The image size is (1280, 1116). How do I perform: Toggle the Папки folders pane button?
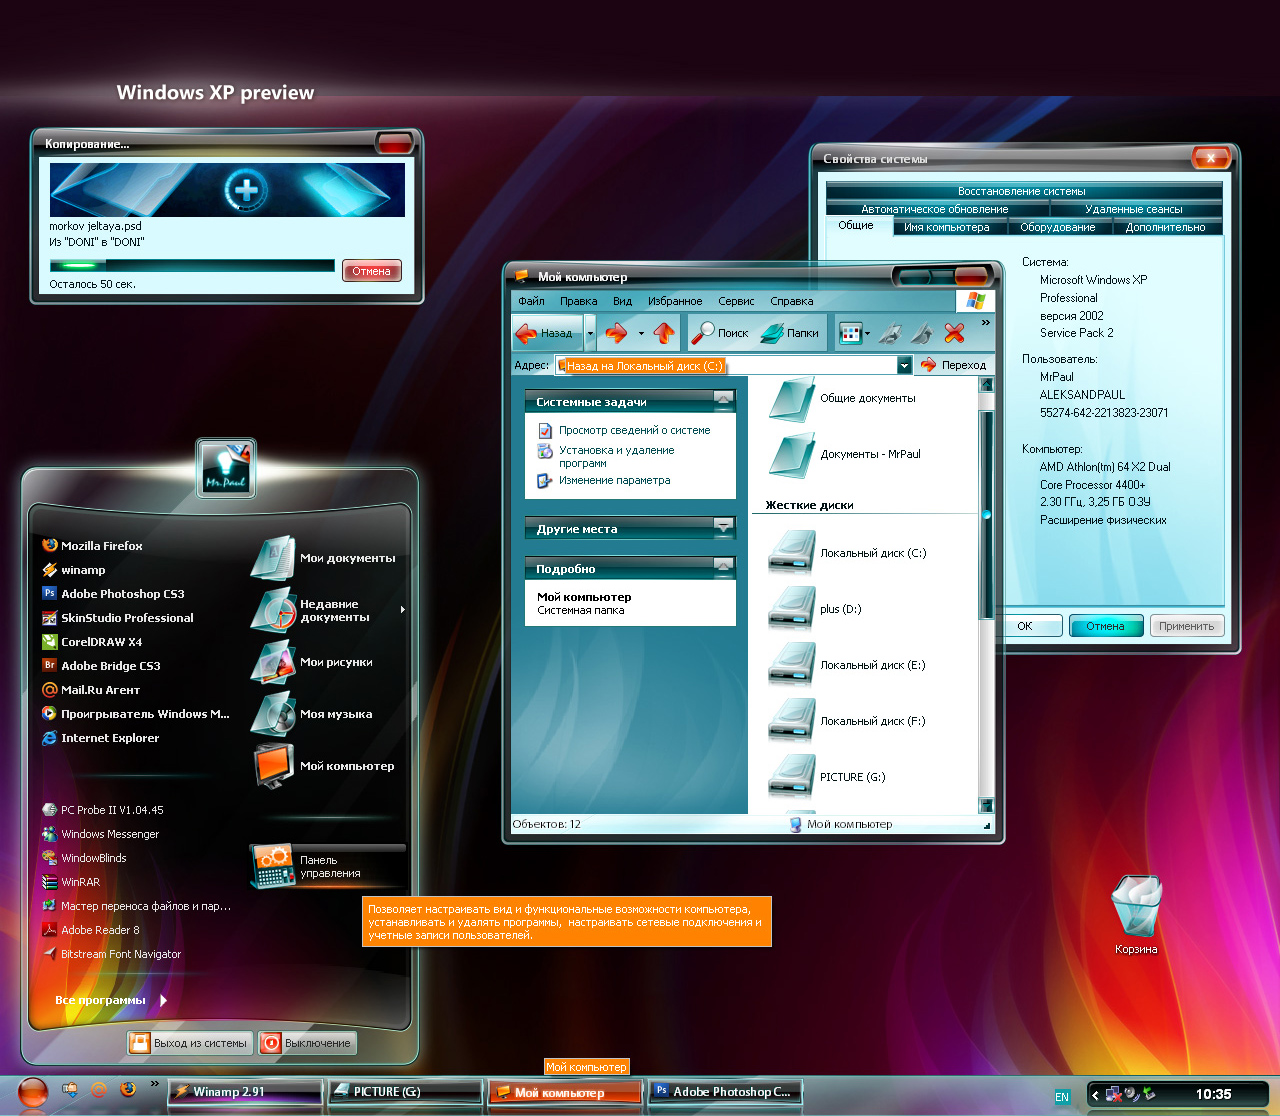(789, 333)
